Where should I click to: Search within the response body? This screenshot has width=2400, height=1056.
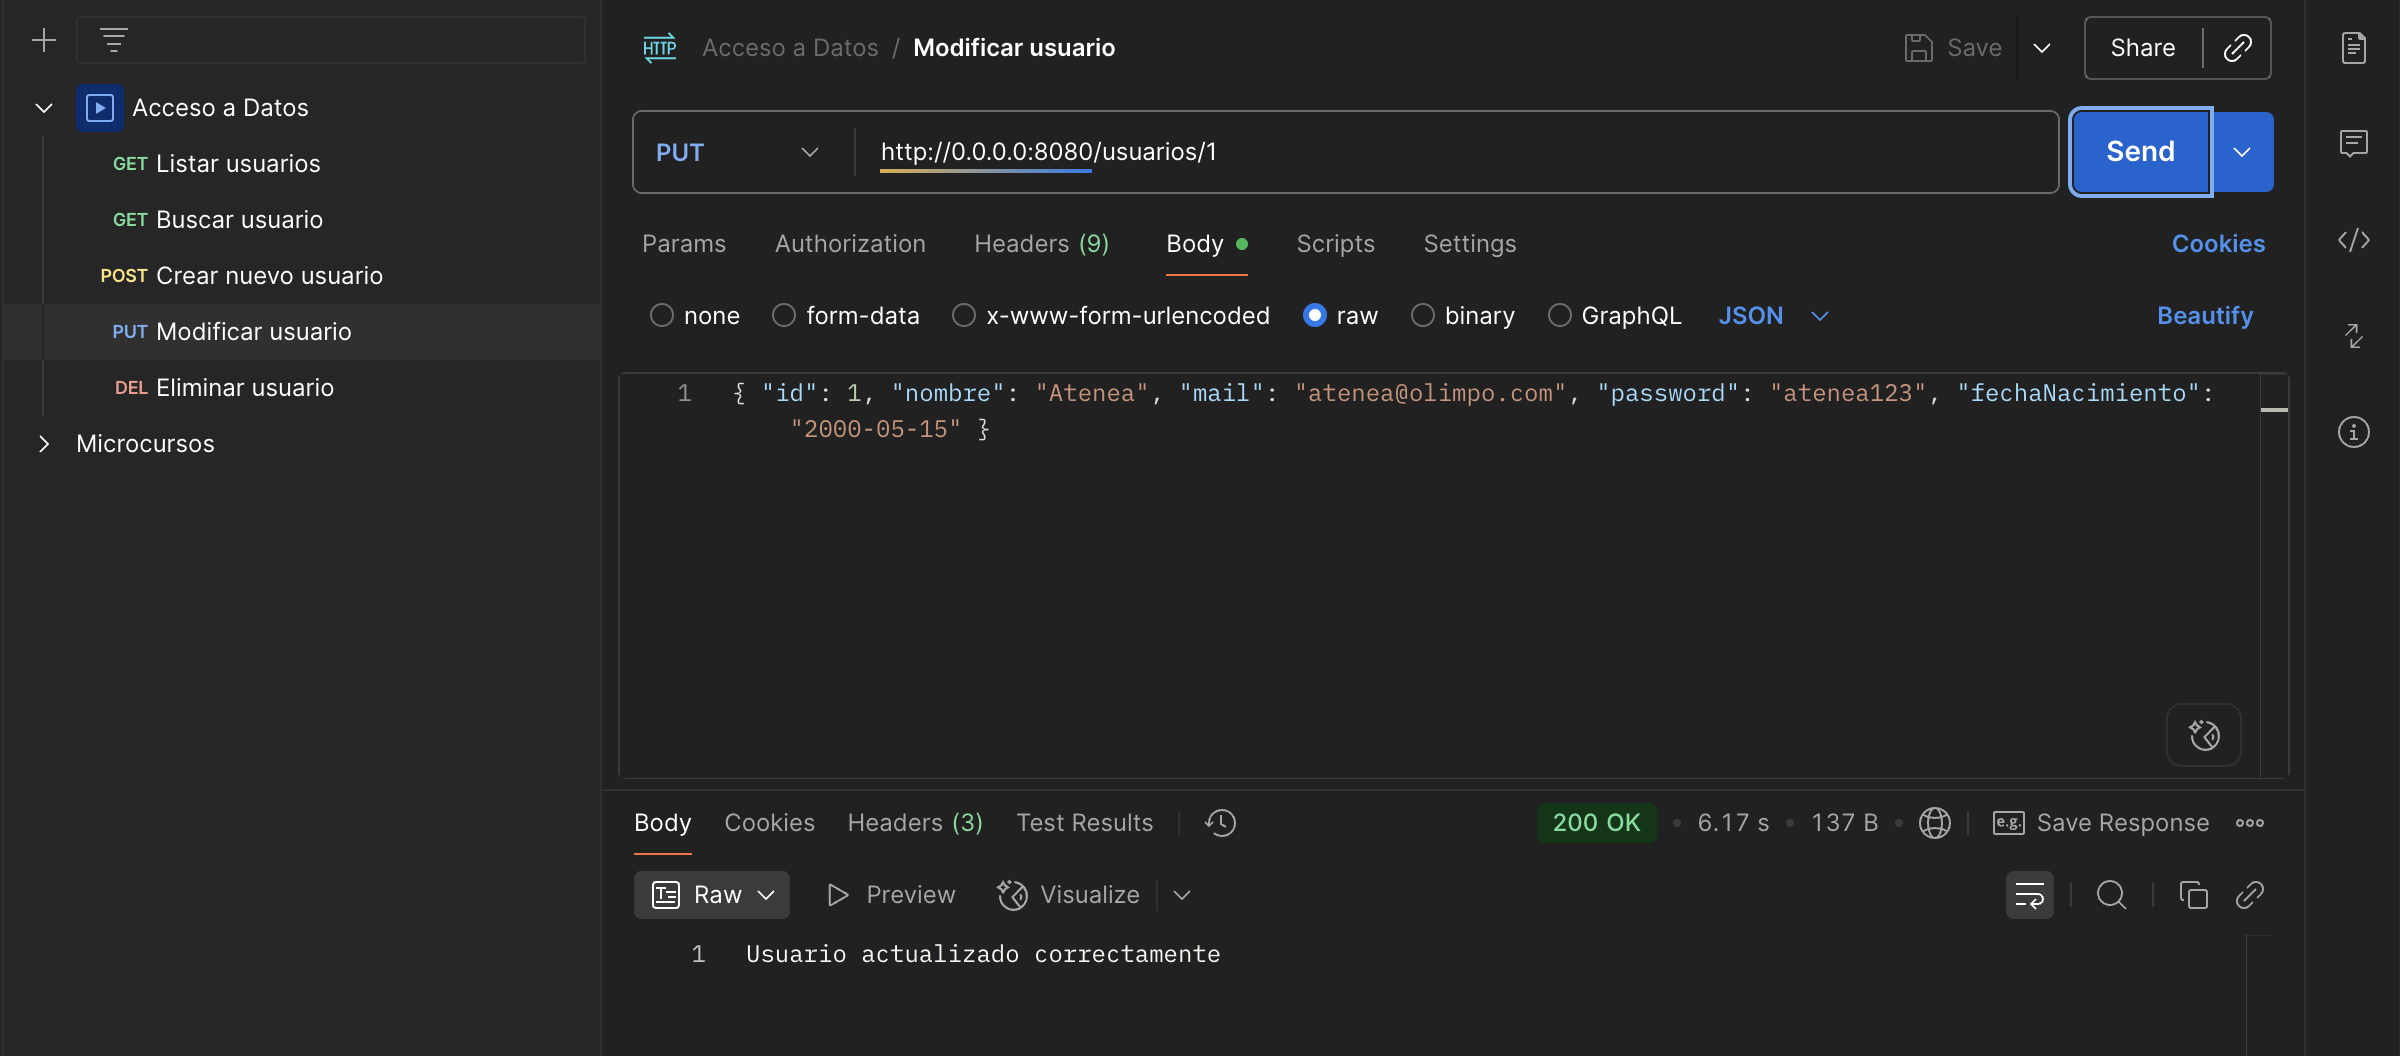[2111, 895]
